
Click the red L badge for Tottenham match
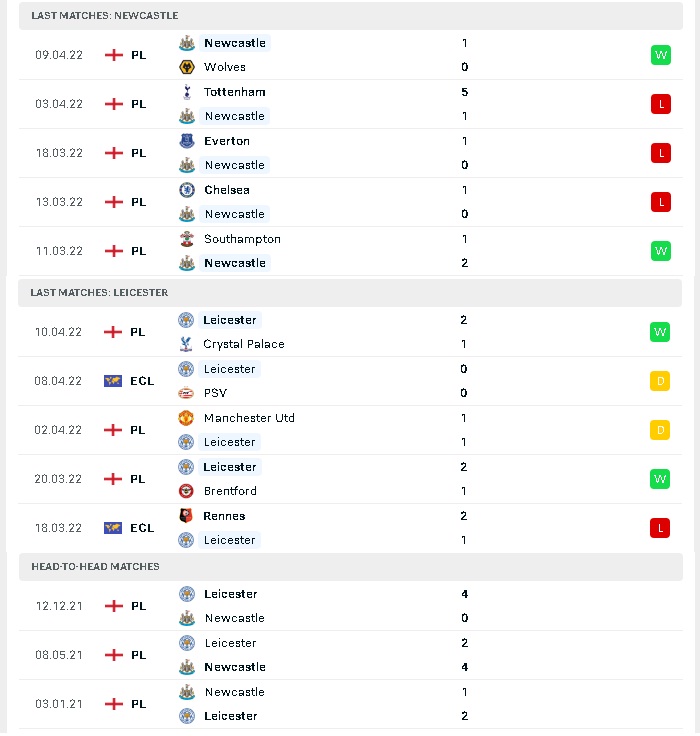click(661, 104)
